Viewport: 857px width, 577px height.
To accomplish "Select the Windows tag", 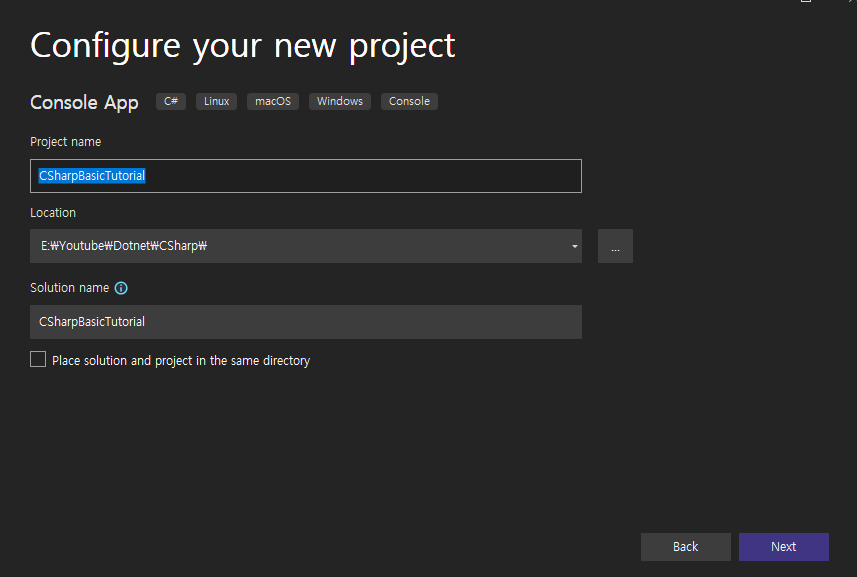I will 339,101.
